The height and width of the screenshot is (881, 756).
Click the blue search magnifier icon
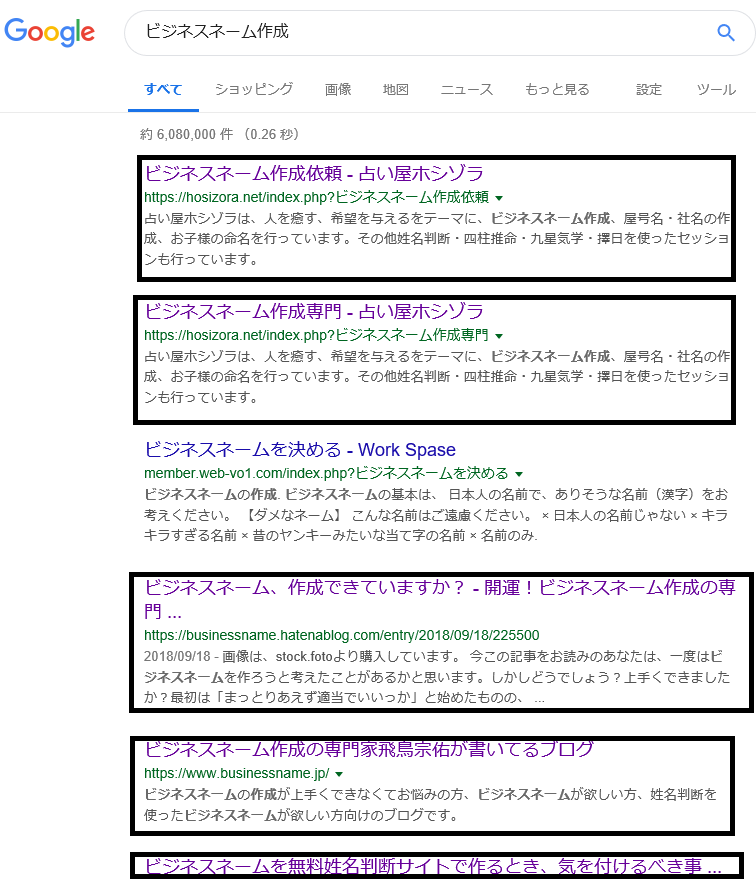click(726, 33)
